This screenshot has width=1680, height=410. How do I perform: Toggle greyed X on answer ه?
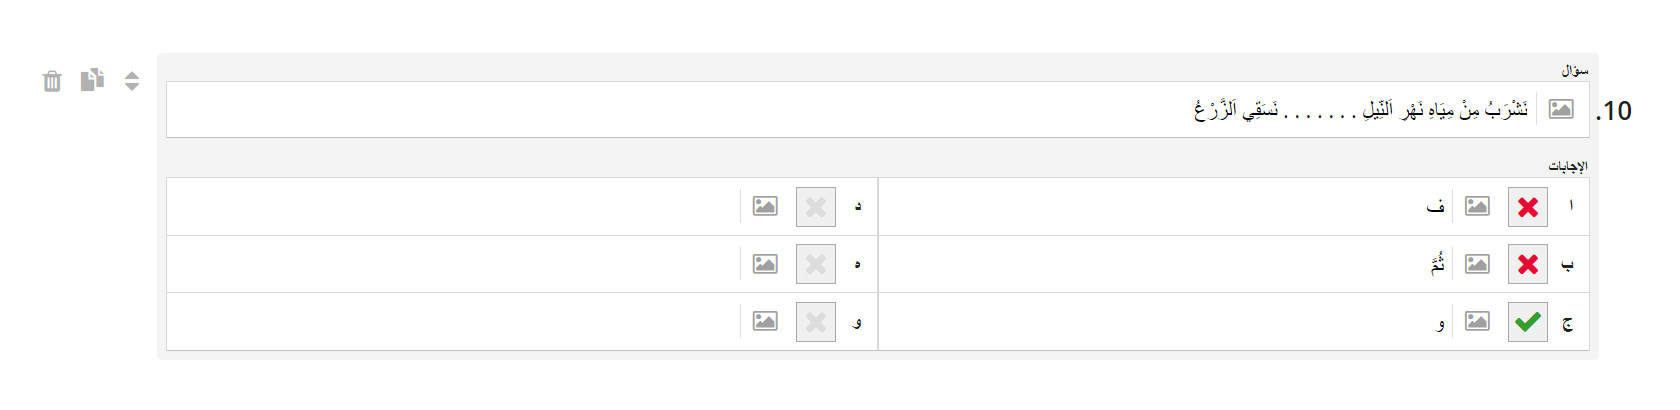[816, 264]
